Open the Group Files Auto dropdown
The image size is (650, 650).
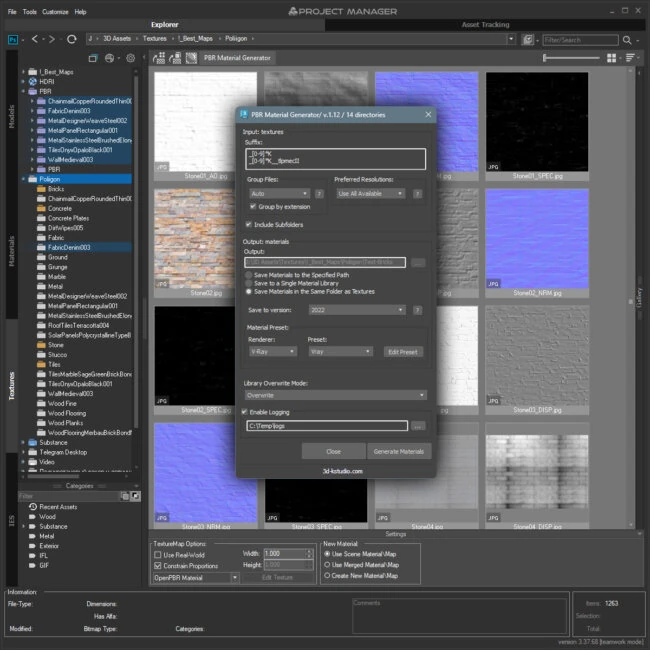(x=279, y=194)
